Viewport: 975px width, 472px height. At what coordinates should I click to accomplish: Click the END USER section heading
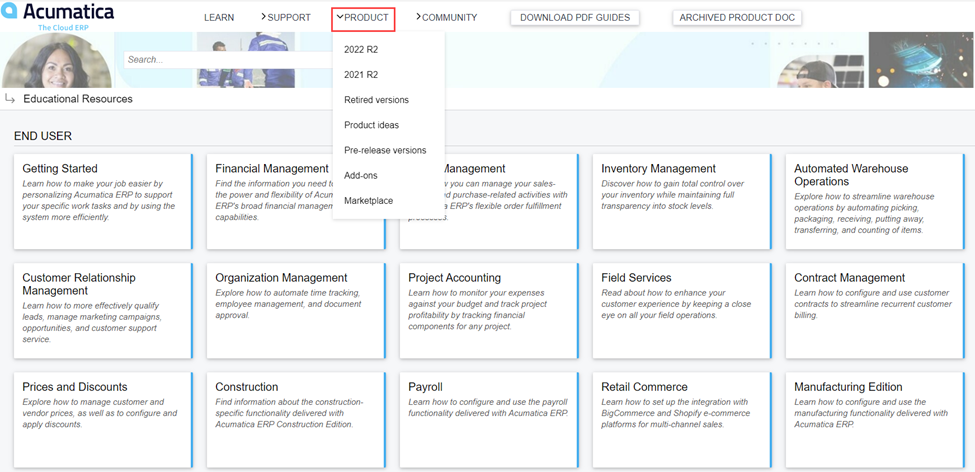[x=43, y=136]
